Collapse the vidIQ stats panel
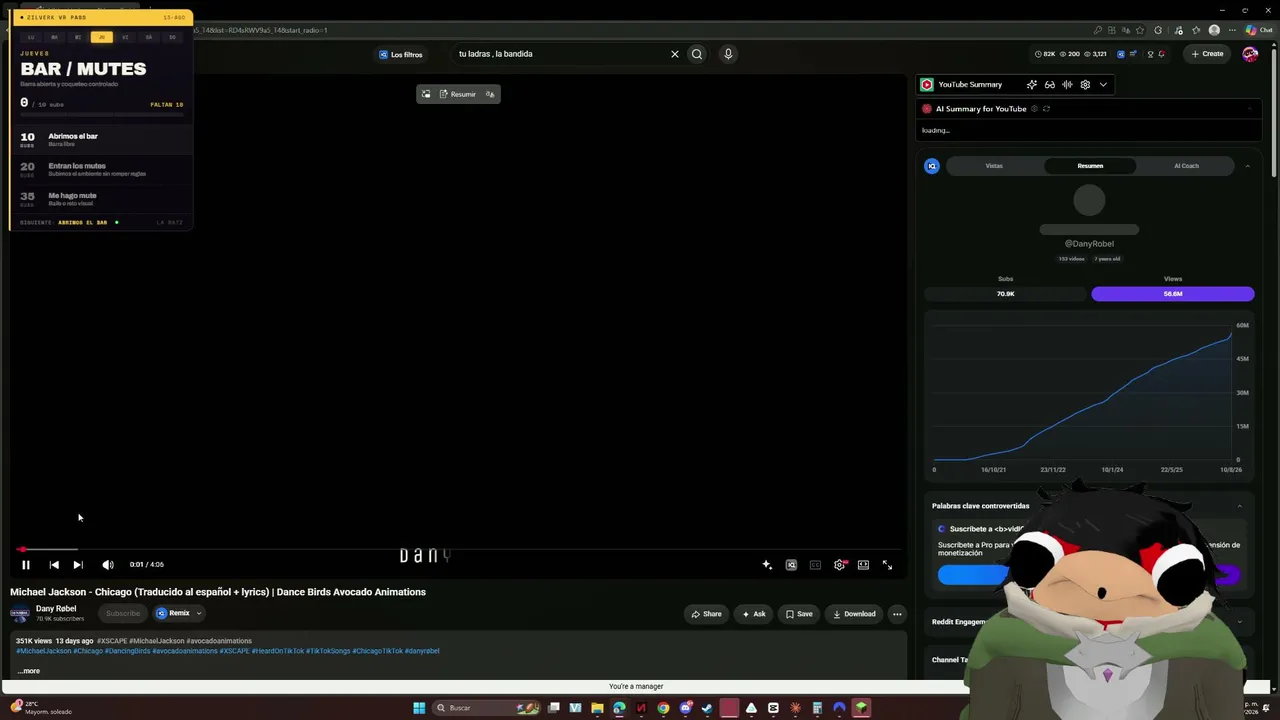The image size is (1280, 720). 1247,166
